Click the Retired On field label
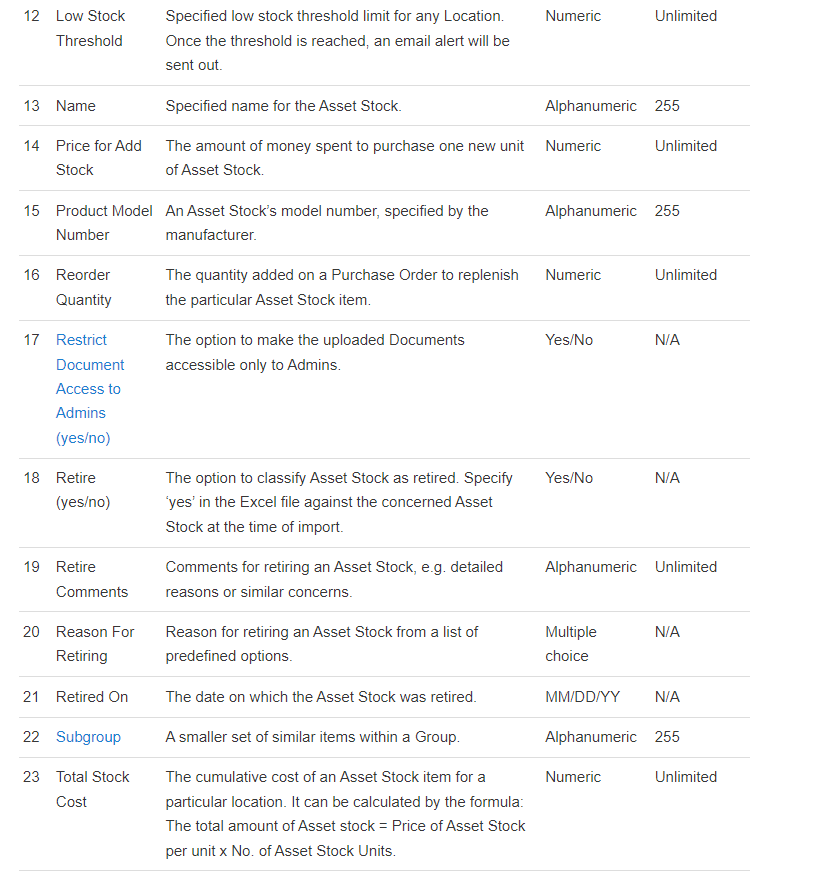The height and width of the screenshot is (874, 826). click(x=92, y=697)
